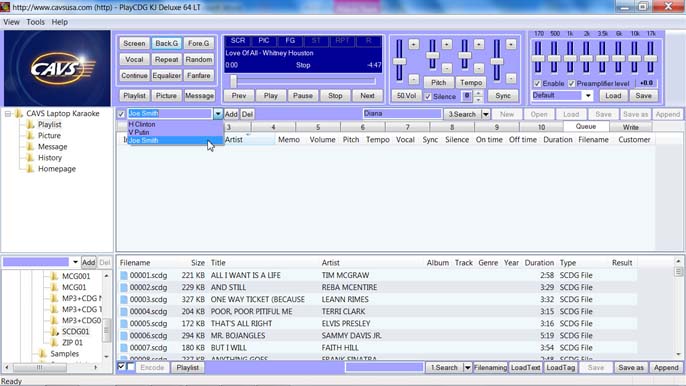The height and width of the screenshot is (386, 686).
Task: Toggle the Preamplifier level checkbox
Action: tap(571, 83)
